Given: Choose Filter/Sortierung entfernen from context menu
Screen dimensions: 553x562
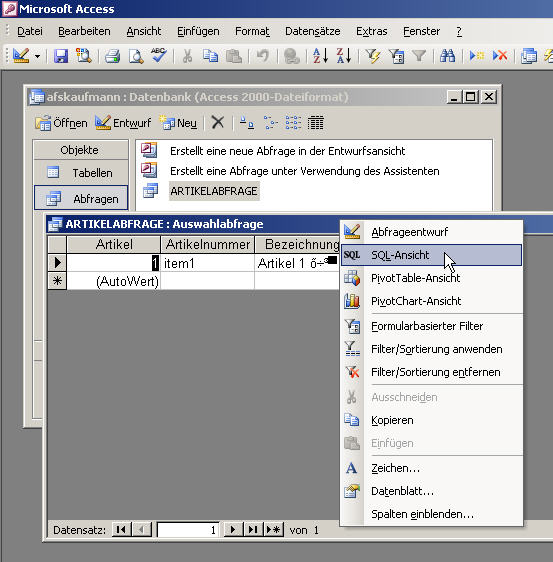Looking at the screenshot, I should click(x=432, y=372).
